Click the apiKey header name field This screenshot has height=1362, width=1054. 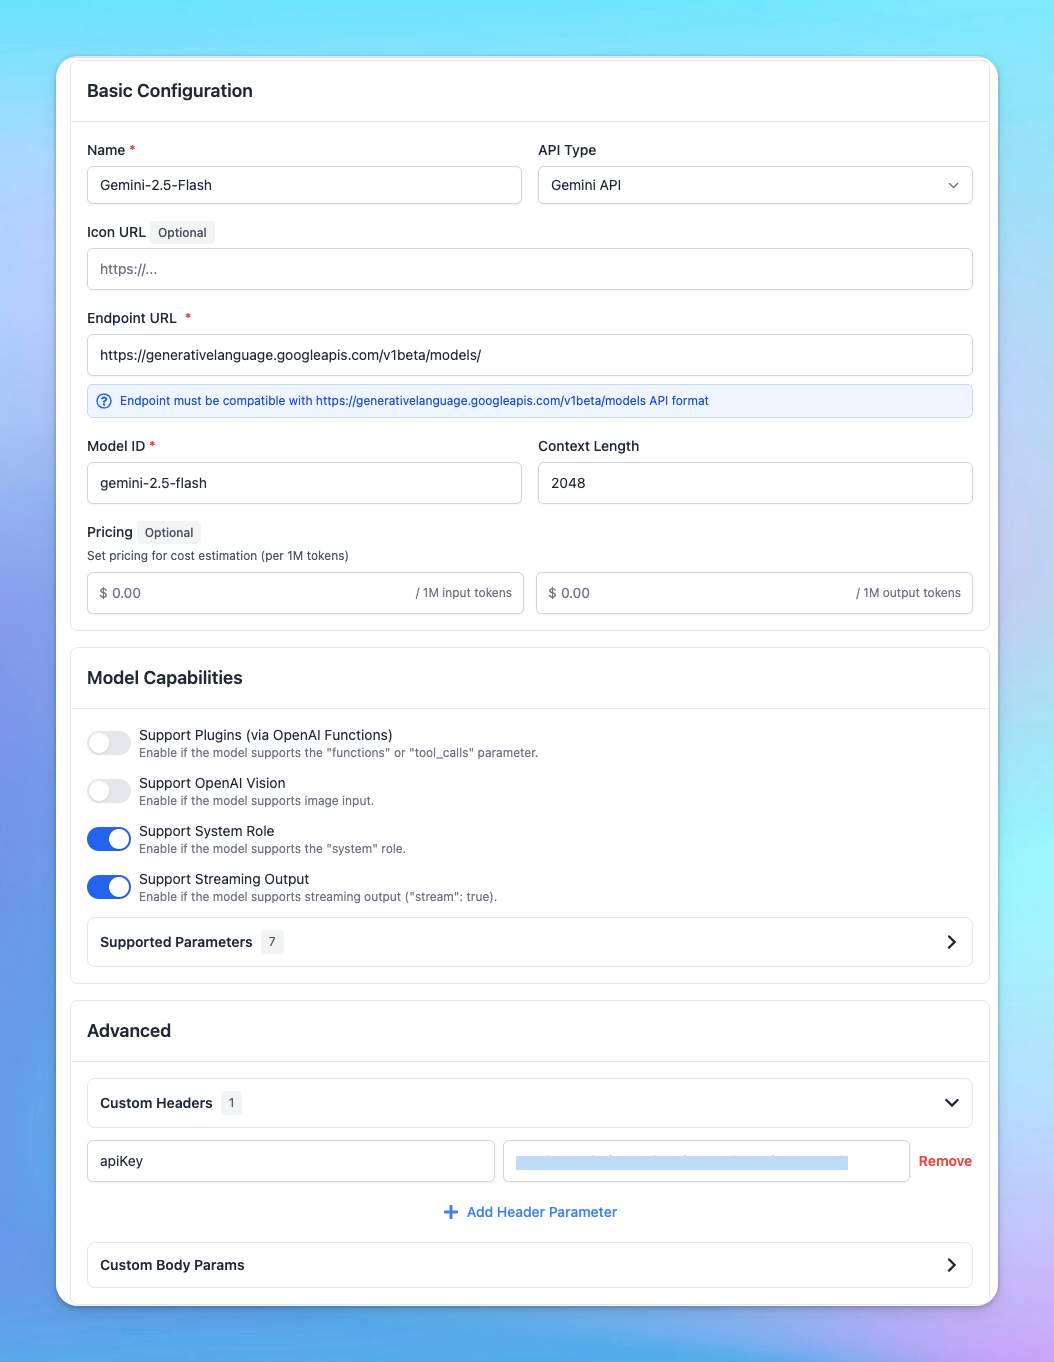click(291, 1161)
